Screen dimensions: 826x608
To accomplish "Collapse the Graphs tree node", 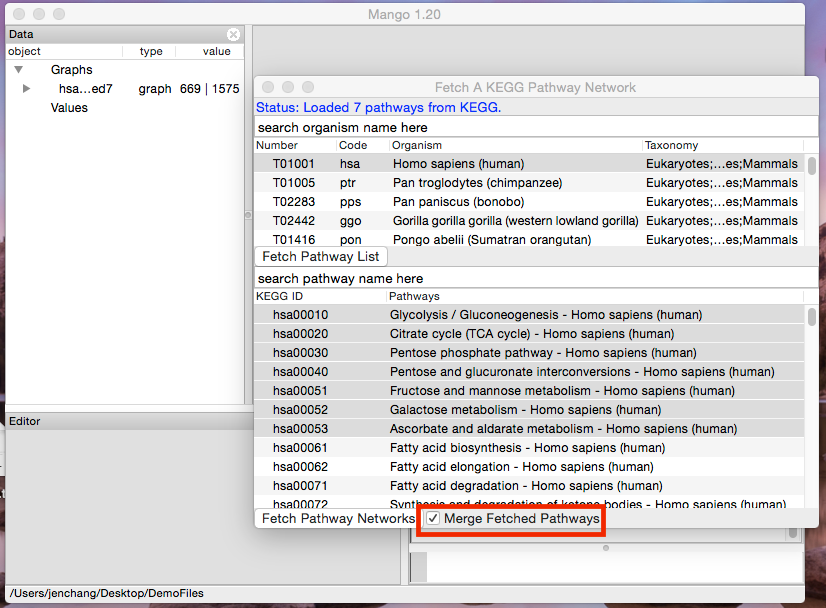I will (x=18, y=69).
